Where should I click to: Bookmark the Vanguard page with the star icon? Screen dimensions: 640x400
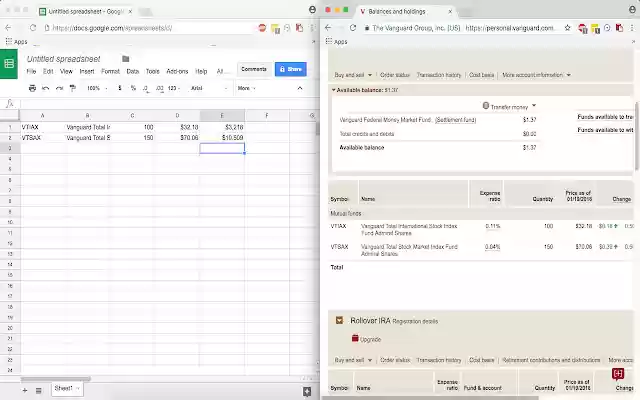[567, 28]
